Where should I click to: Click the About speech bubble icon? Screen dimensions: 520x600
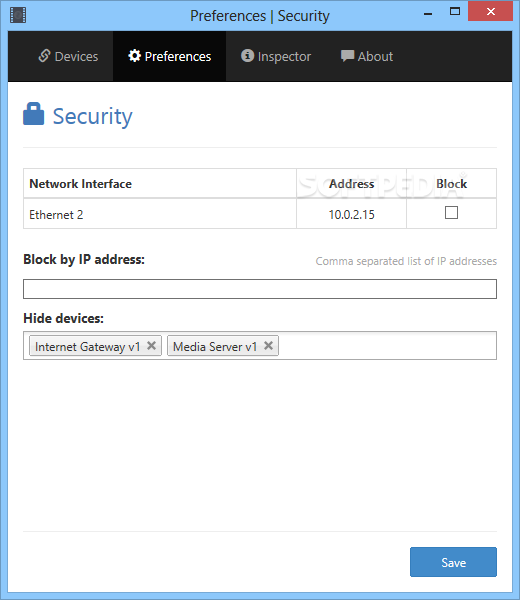(347, 56)
